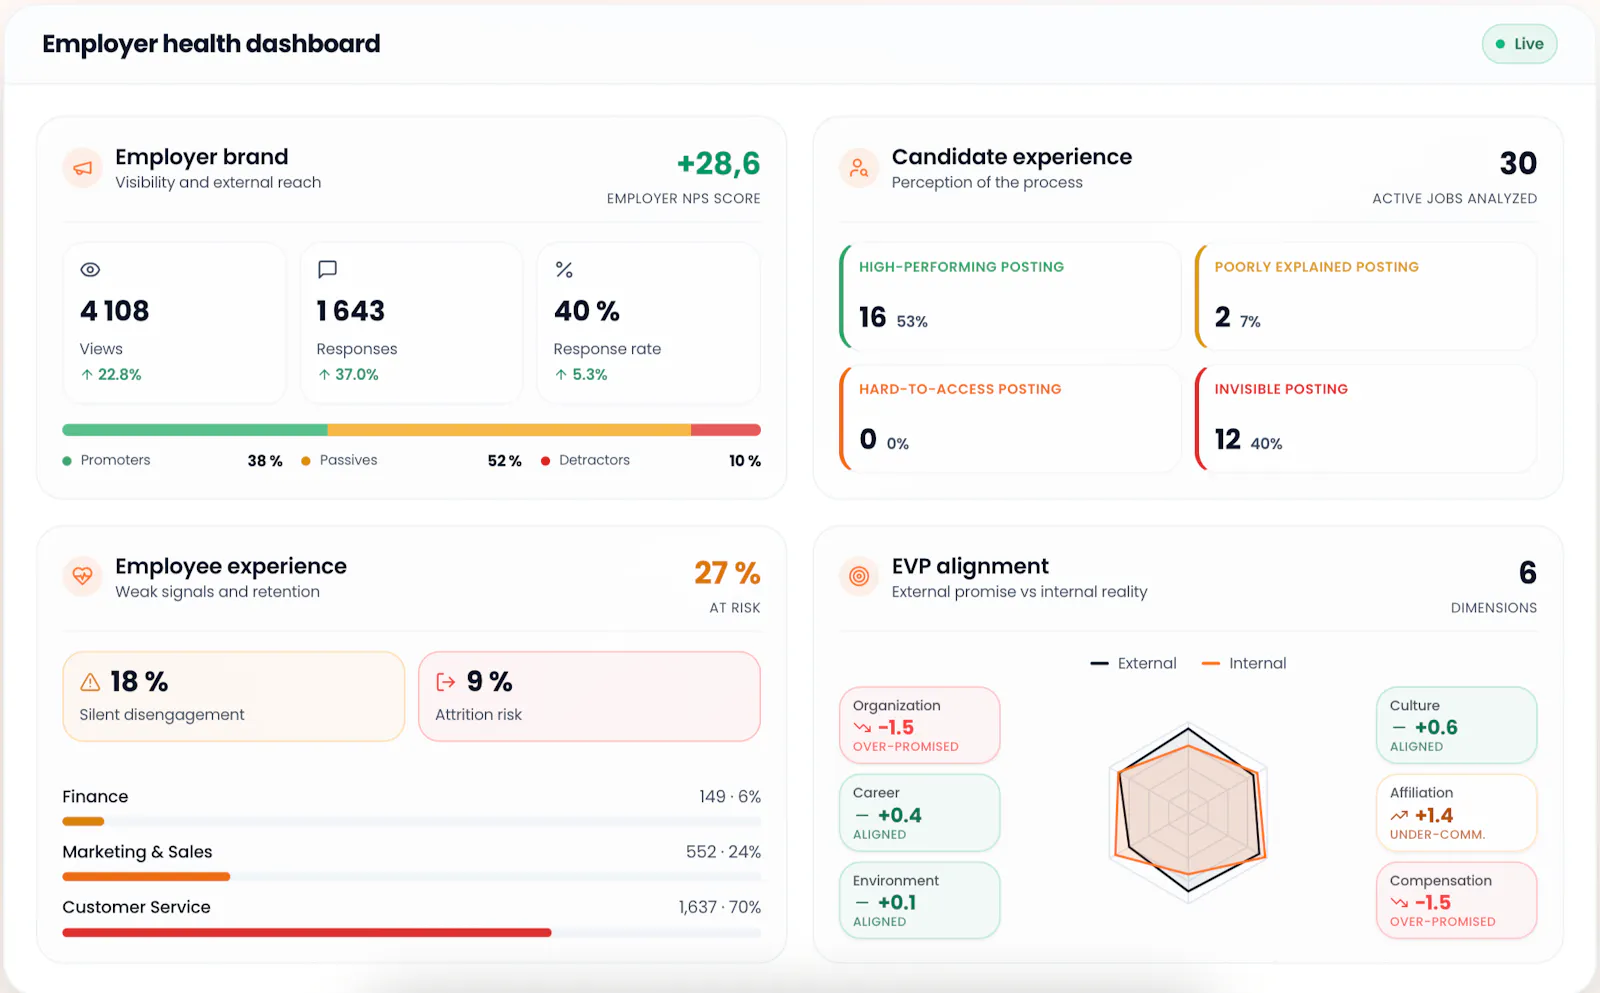Click the Finance progress bar
Image resolution: width=1600 pixels, height=993 pixels.
click(411, 822)
